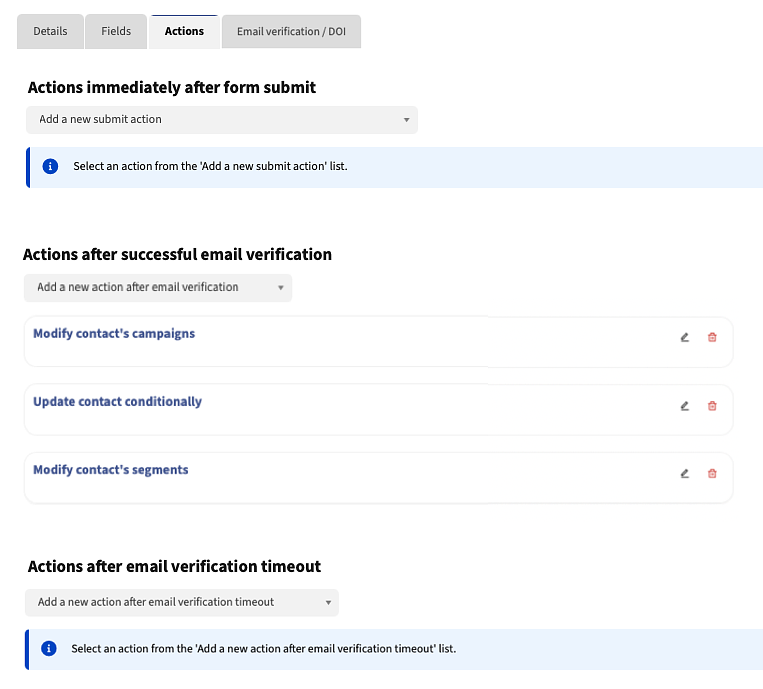Edit the Modify contact's segments action
This screenshot has height=689, width=763.
pos(685,474)
